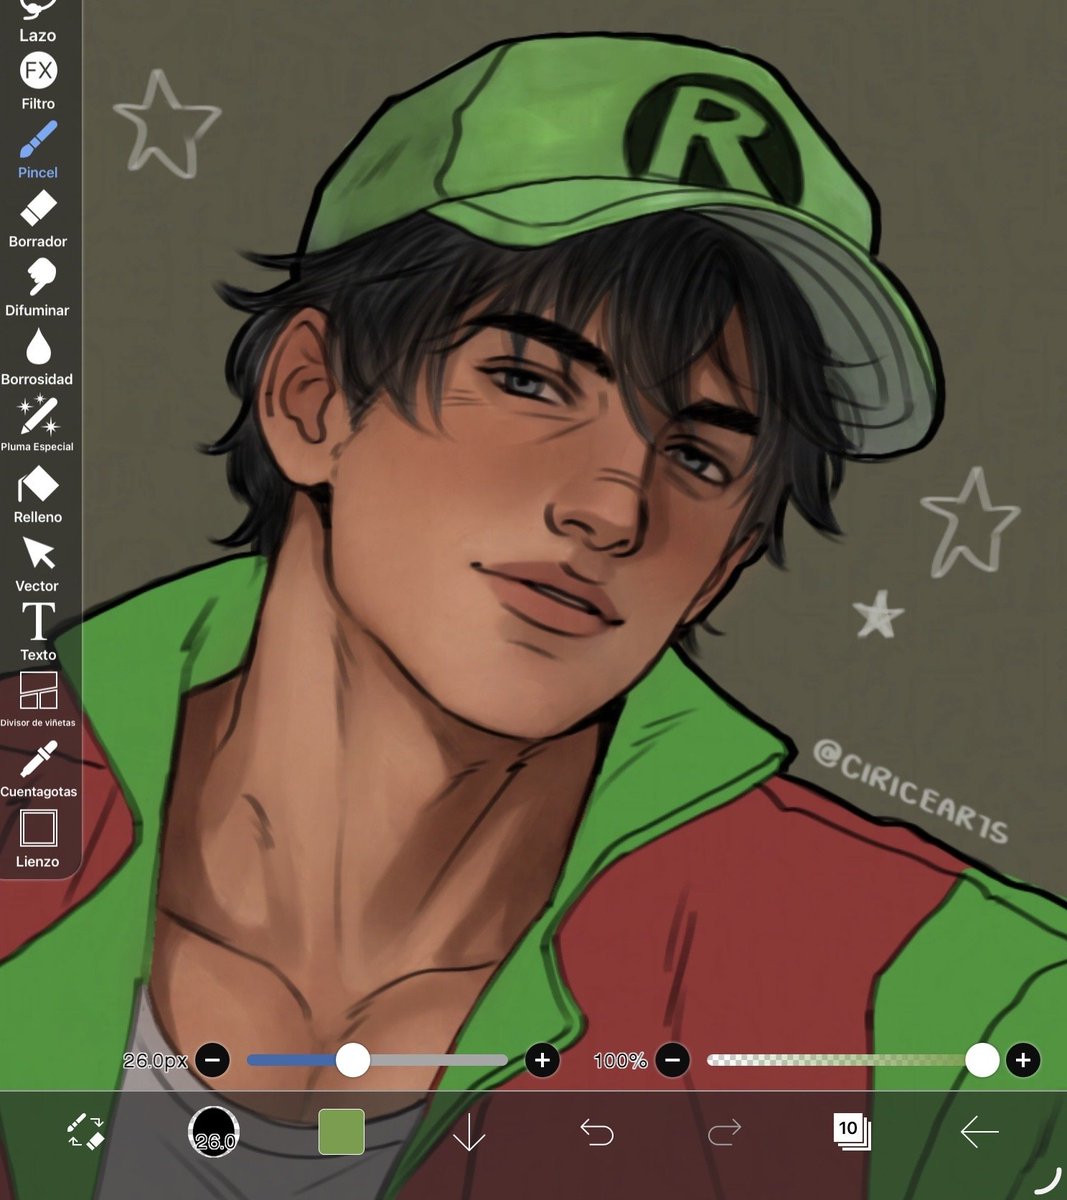Open the Filtro FX tool
The image size is (1067, 1200).
[x=38, y=81]
